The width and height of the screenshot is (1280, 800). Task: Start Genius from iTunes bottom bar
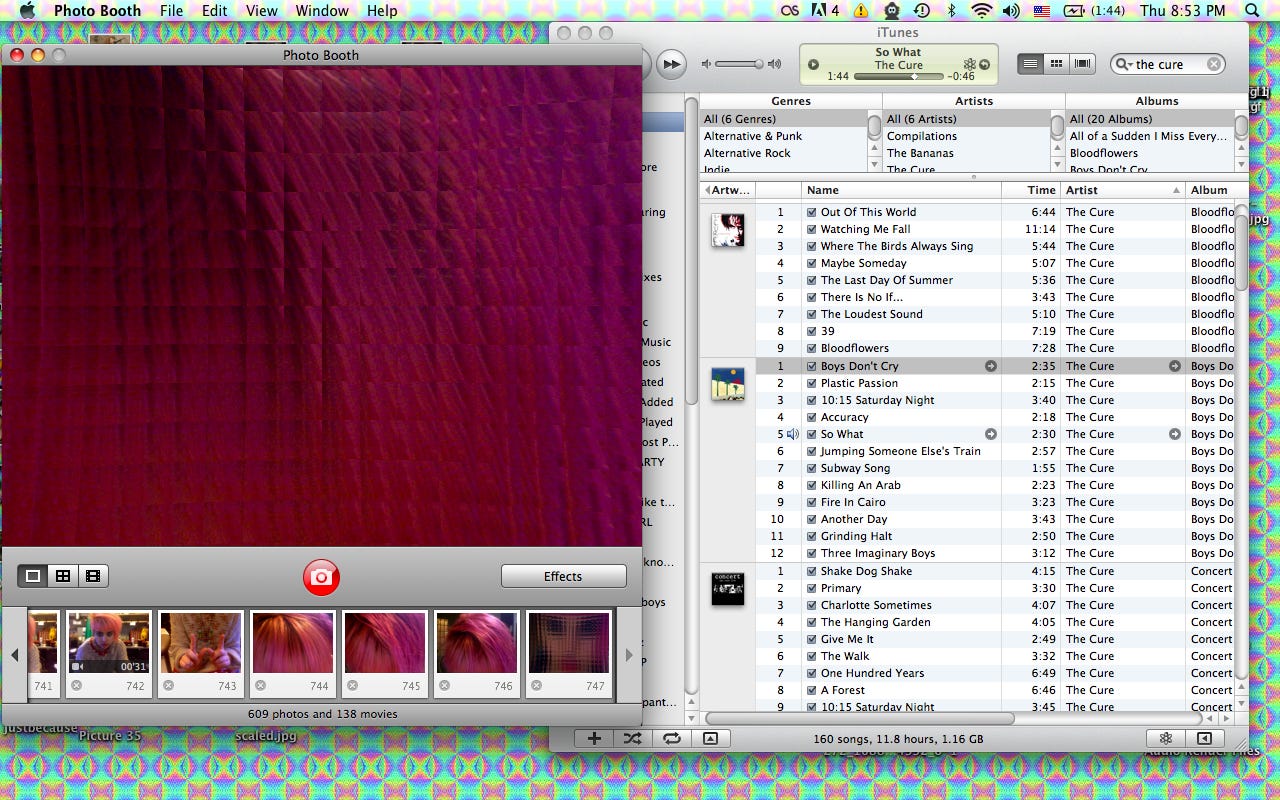click(1165, 738)
